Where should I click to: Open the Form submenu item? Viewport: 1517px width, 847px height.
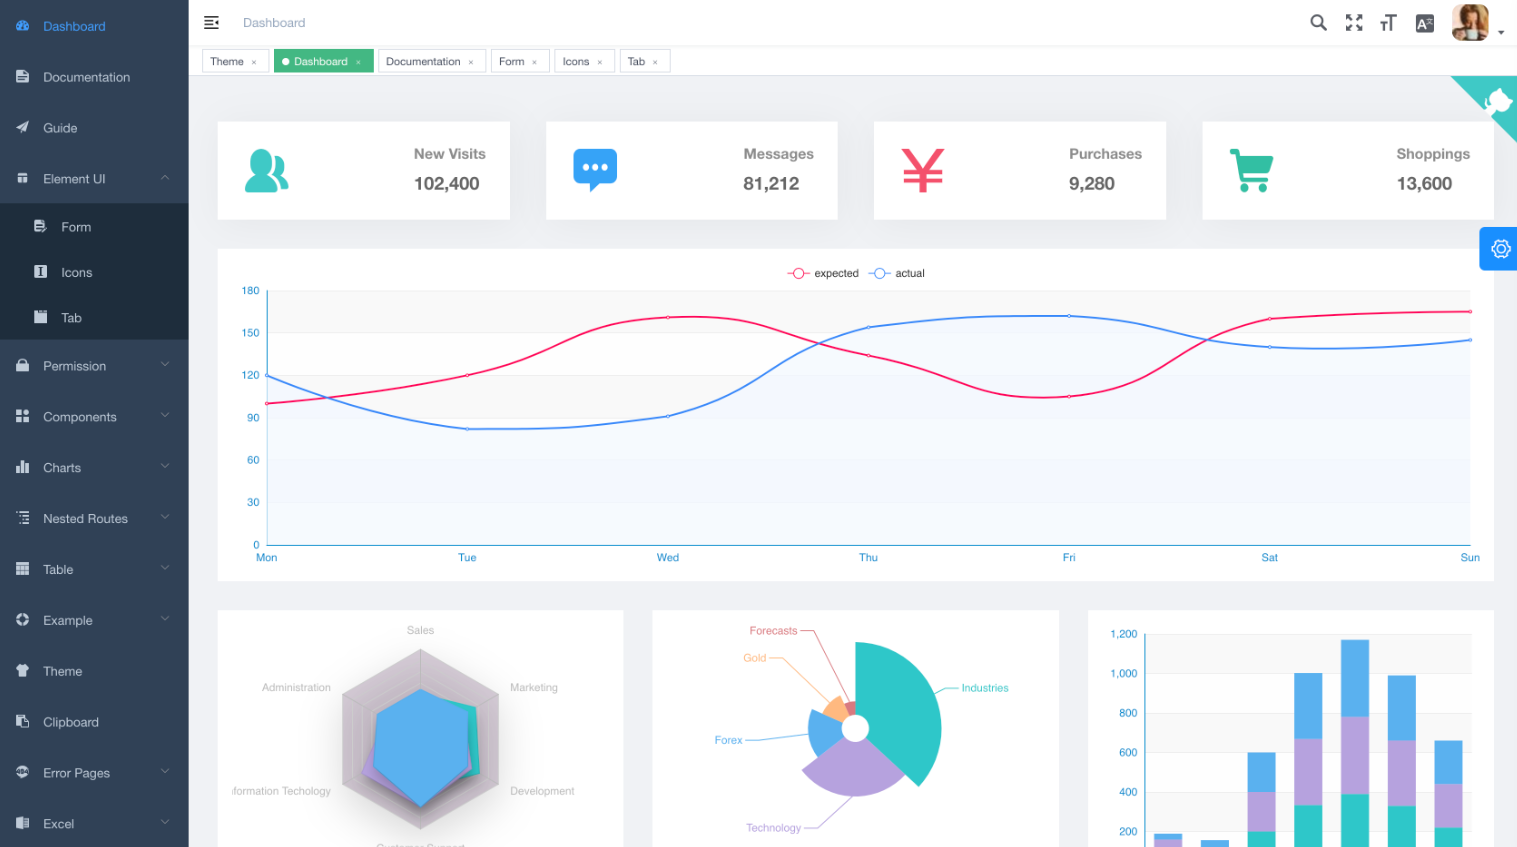94,227
